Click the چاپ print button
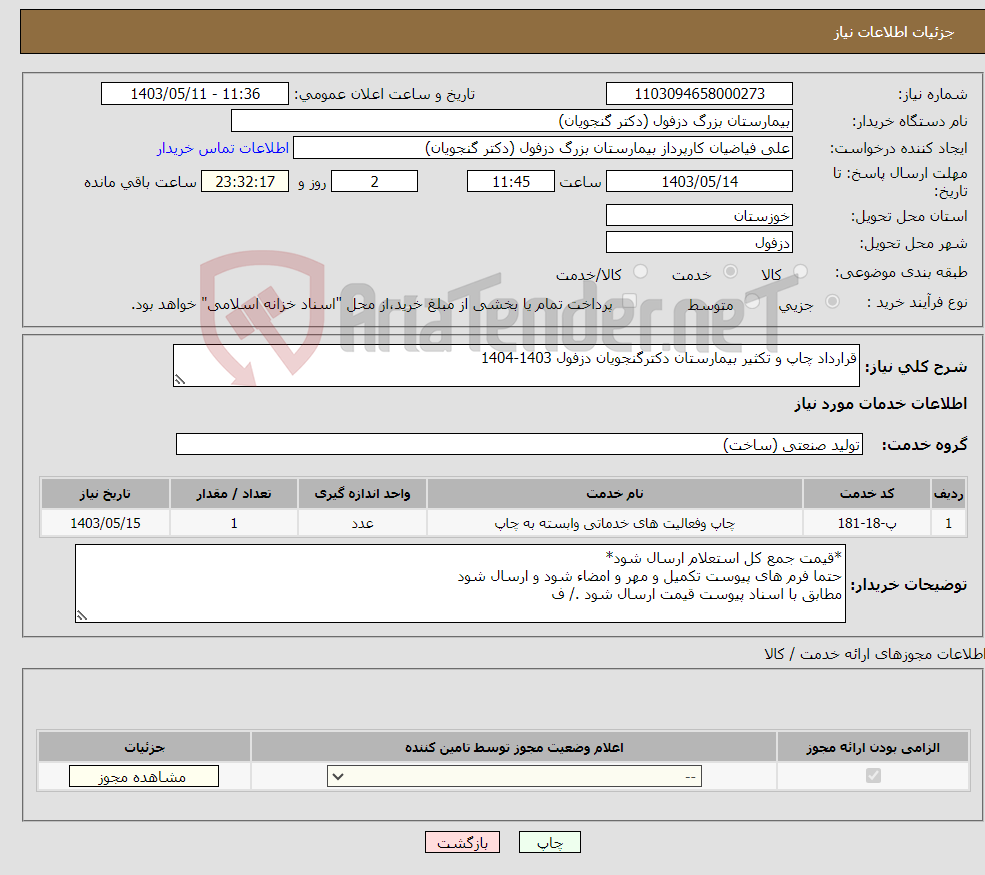 pyautogui.click(x=550, y=842)
